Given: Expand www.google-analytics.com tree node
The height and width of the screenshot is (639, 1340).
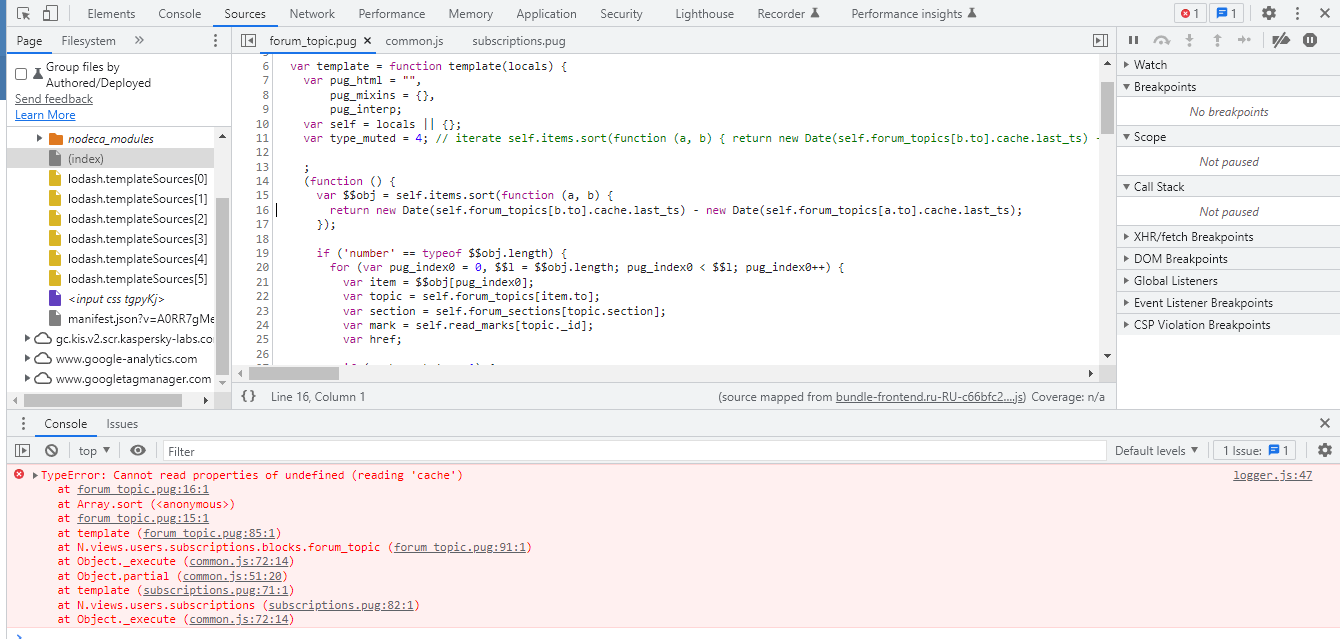Looking at the screenshot, I should pyautogui.click(x=28, y=359).
